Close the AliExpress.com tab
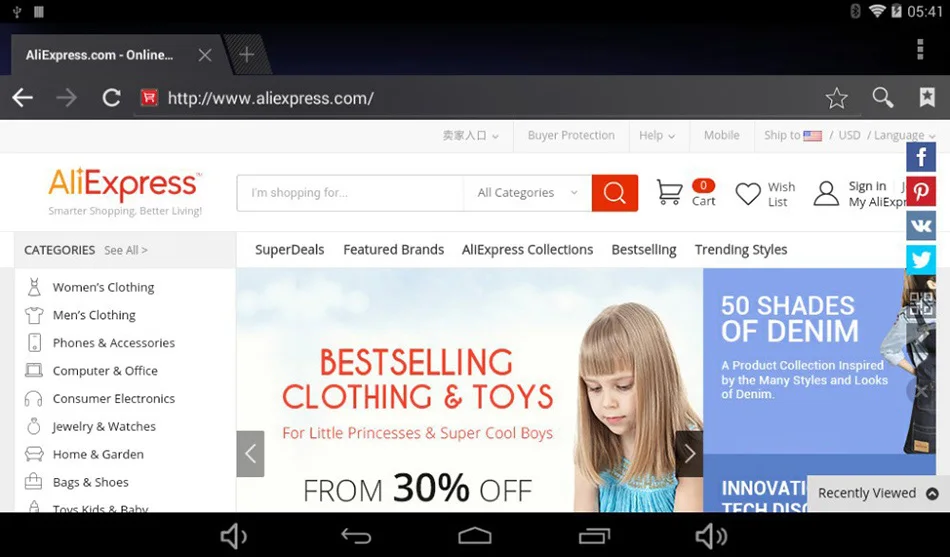The image size is (950, 557). (x=205, y=55)
